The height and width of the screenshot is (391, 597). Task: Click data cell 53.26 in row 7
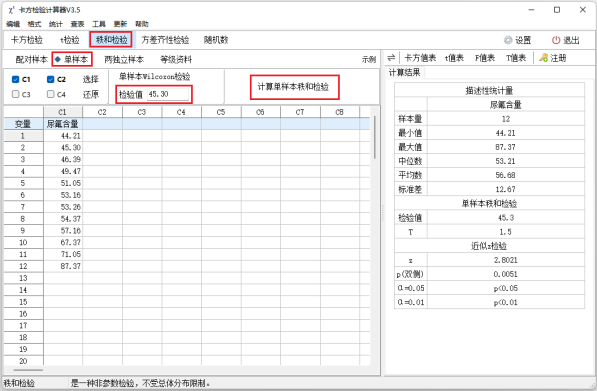tap(63, 207)
